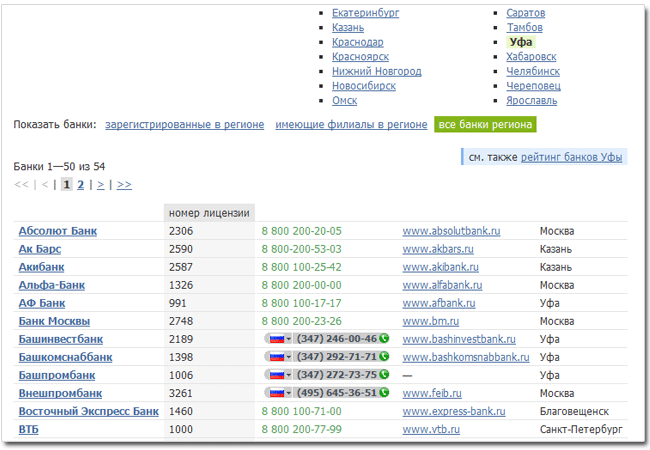Open Восточный Экспресс Банк page
The image size is (650, 450).
point(89,411)
